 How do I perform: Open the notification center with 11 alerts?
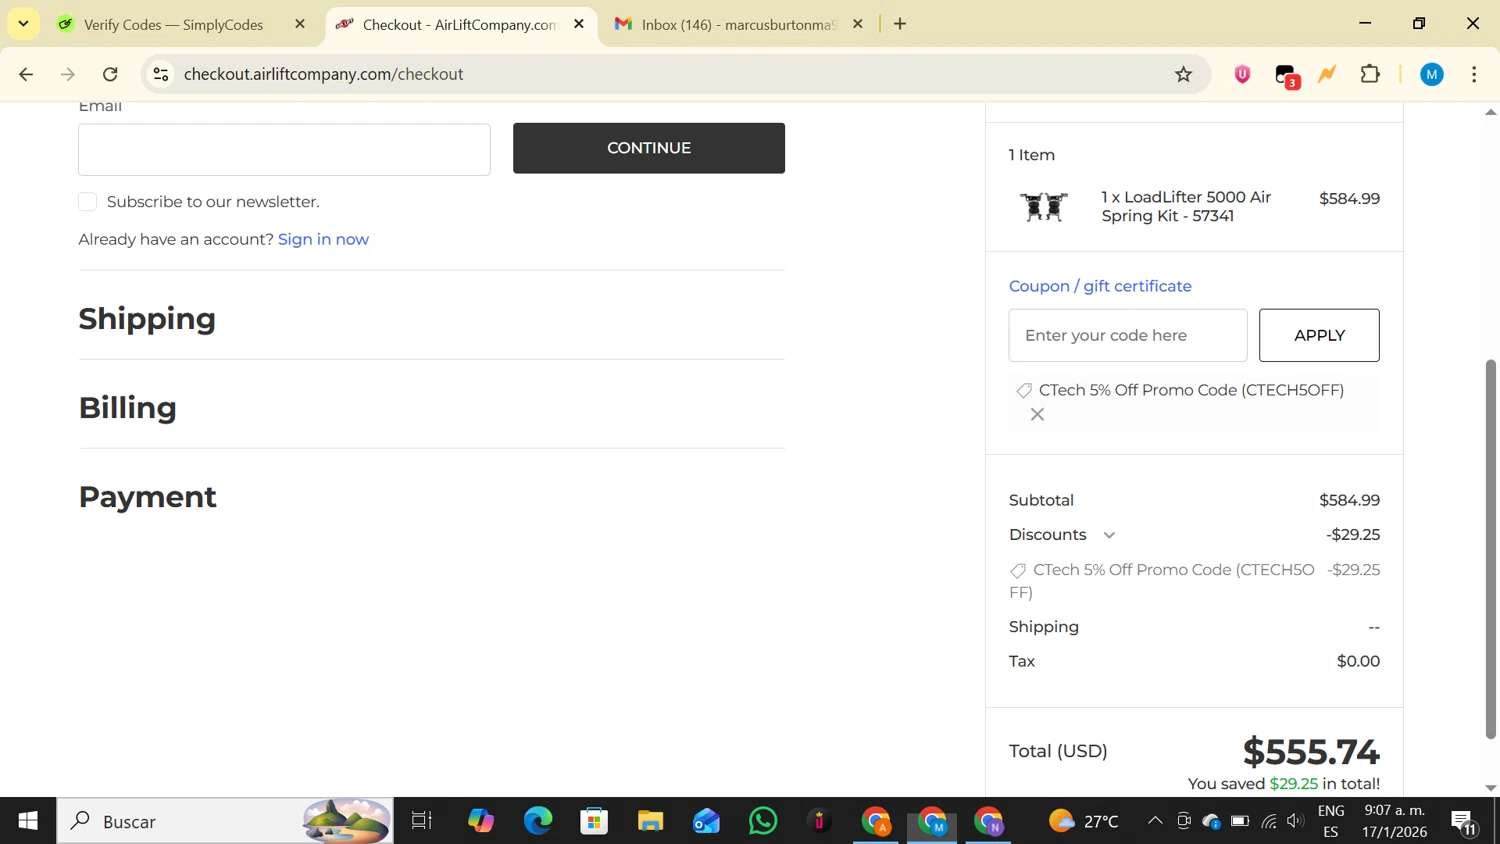click(1465, 822)
